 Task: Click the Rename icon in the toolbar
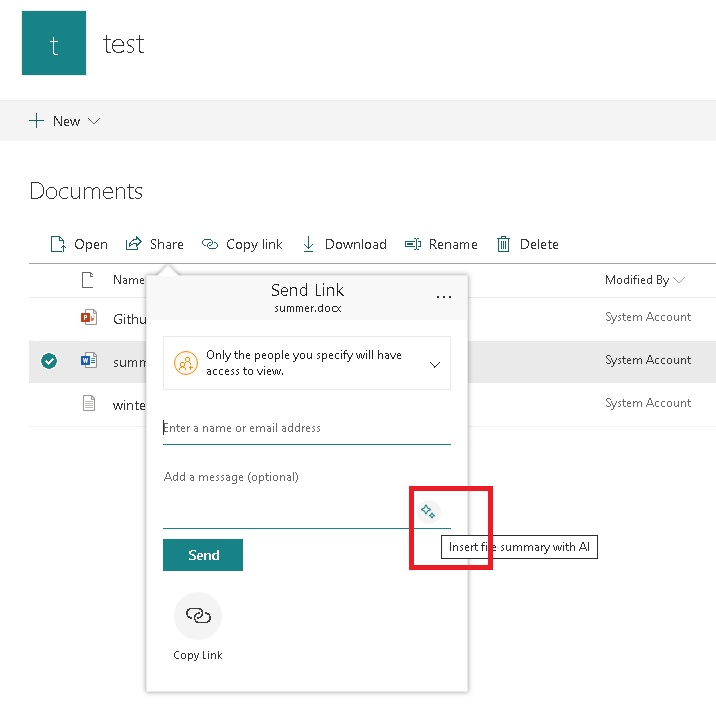413,244
